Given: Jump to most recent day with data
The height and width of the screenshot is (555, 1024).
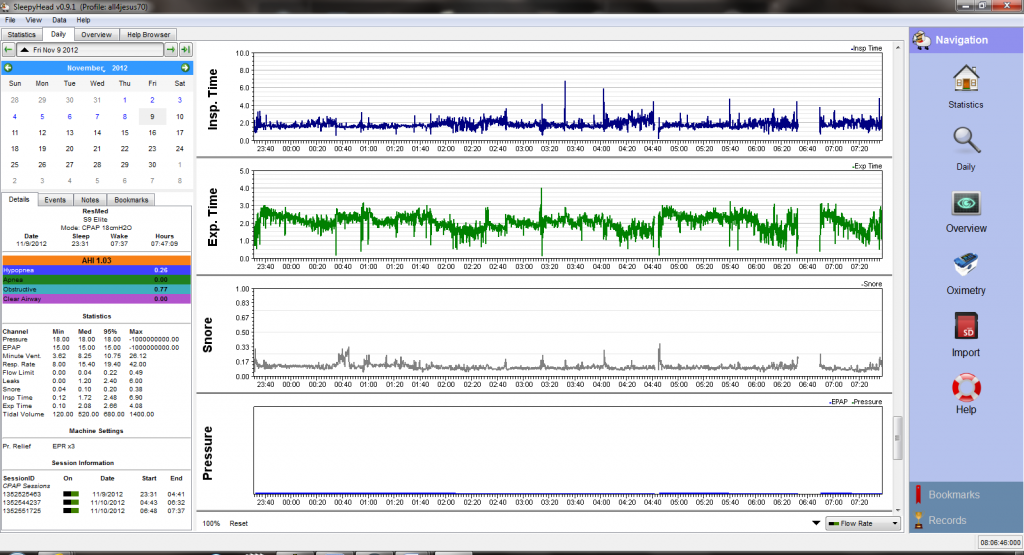Looking at the screenshot, I should 185,50.
